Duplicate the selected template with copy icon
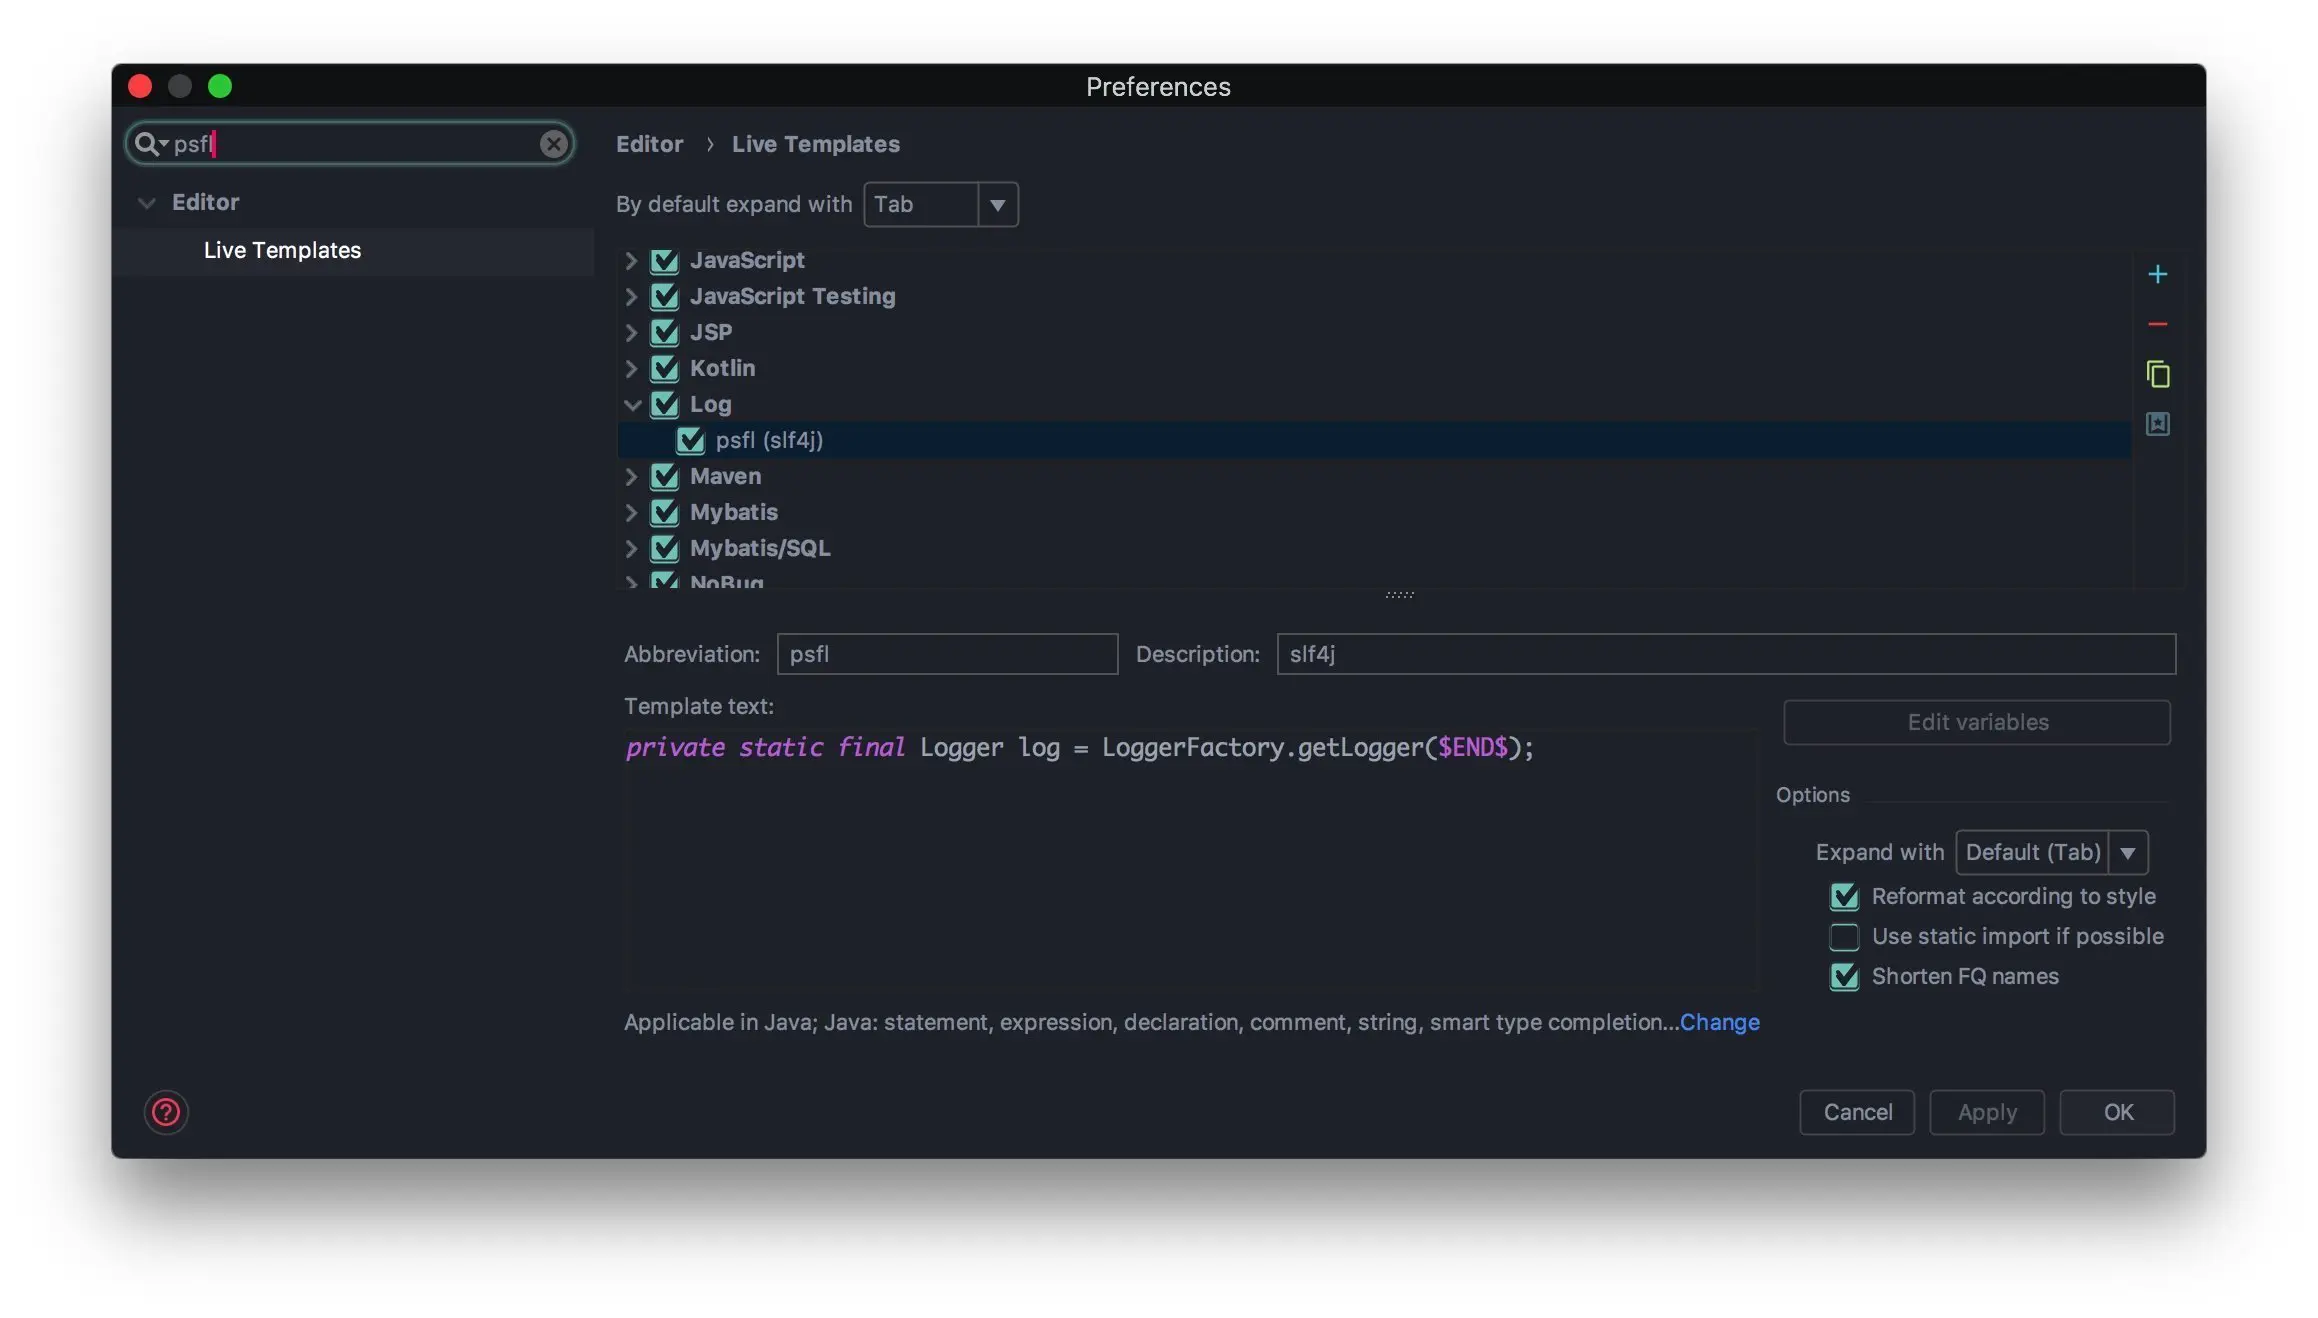Viewport: 2318px width, 1318px height. pyautogui.click(x=2157, y=374)
